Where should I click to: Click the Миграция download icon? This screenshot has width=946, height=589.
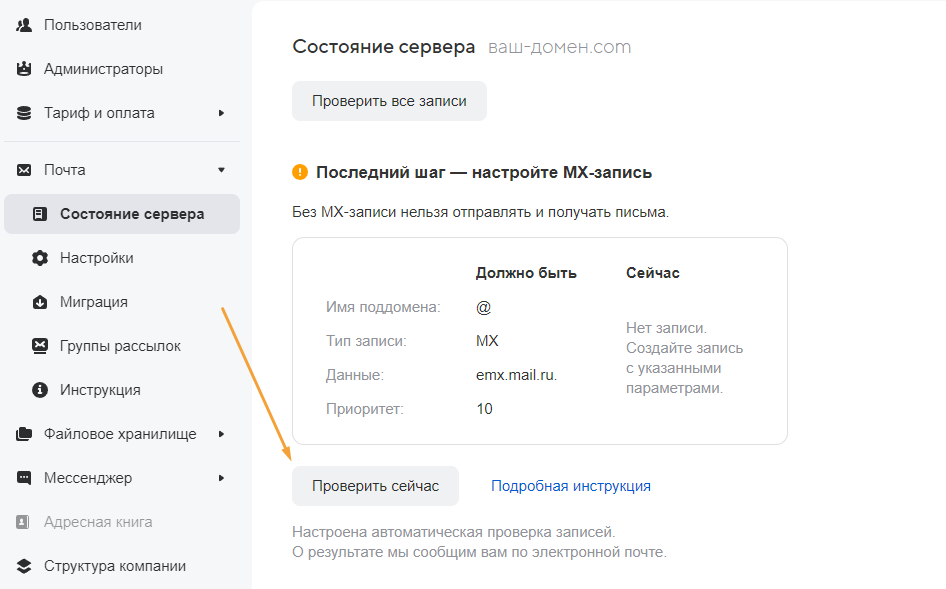(x=40, y=302)
